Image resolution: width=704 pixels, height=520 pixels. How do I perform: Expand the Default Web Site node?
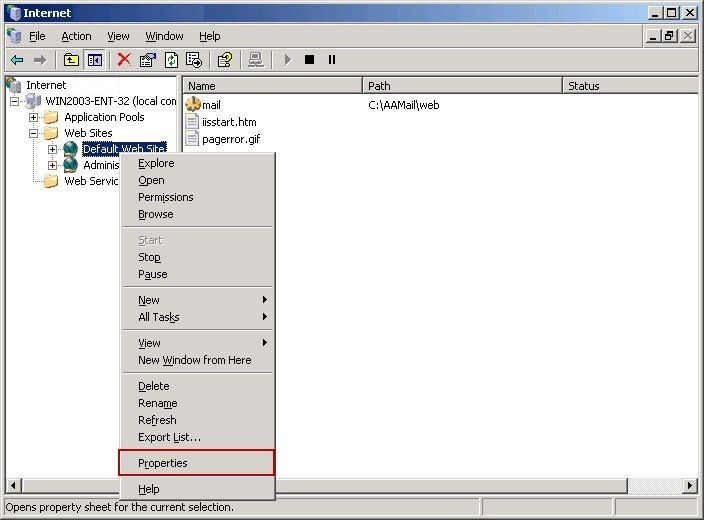click(53, 149)
